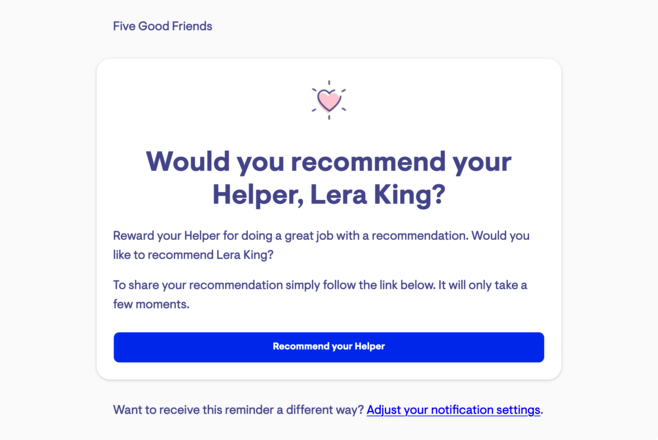Viewport: 658px width, 440px height.
Task: Click the glowing pink heart icon
Action: coord(329,100)
